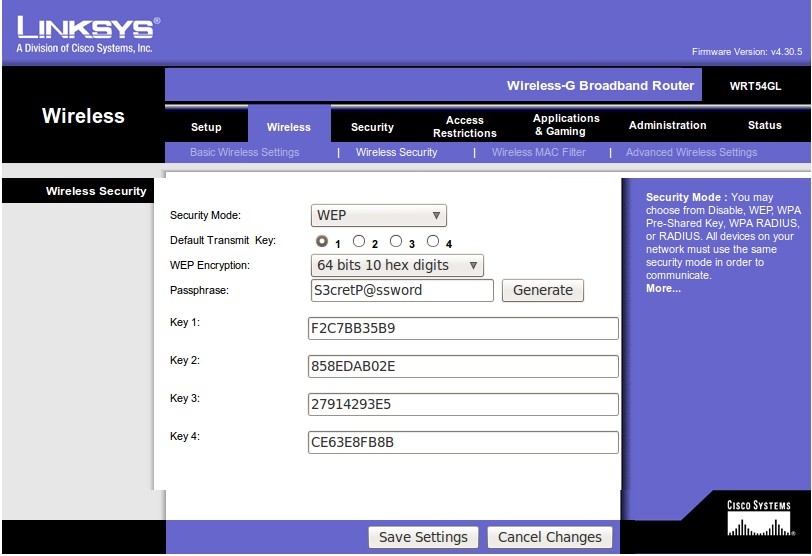
Task: Open the Security tab
Action: click(372, 127)
